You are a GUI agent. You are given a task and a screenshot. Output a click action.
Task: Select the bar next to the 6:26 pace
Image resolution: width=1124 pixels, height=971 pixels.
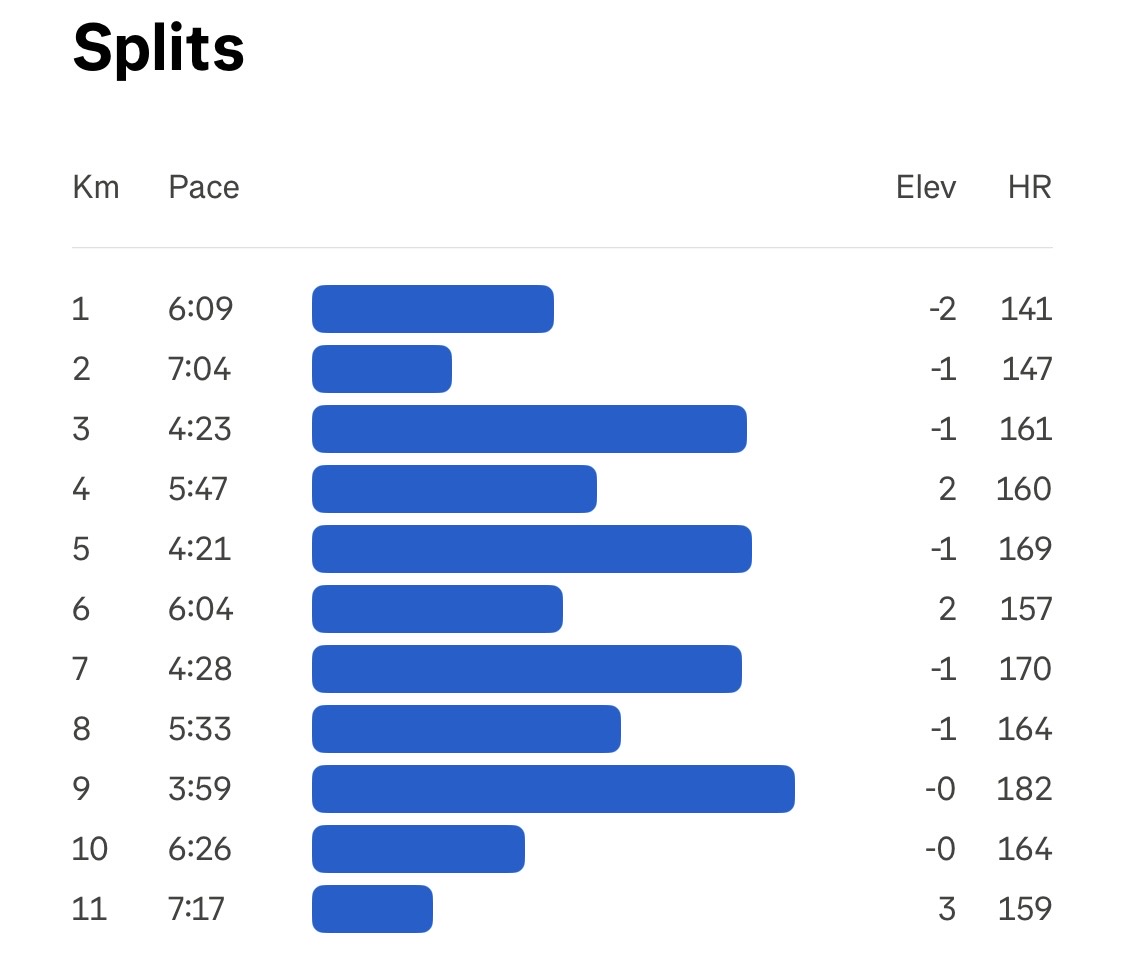pos(418,849)
